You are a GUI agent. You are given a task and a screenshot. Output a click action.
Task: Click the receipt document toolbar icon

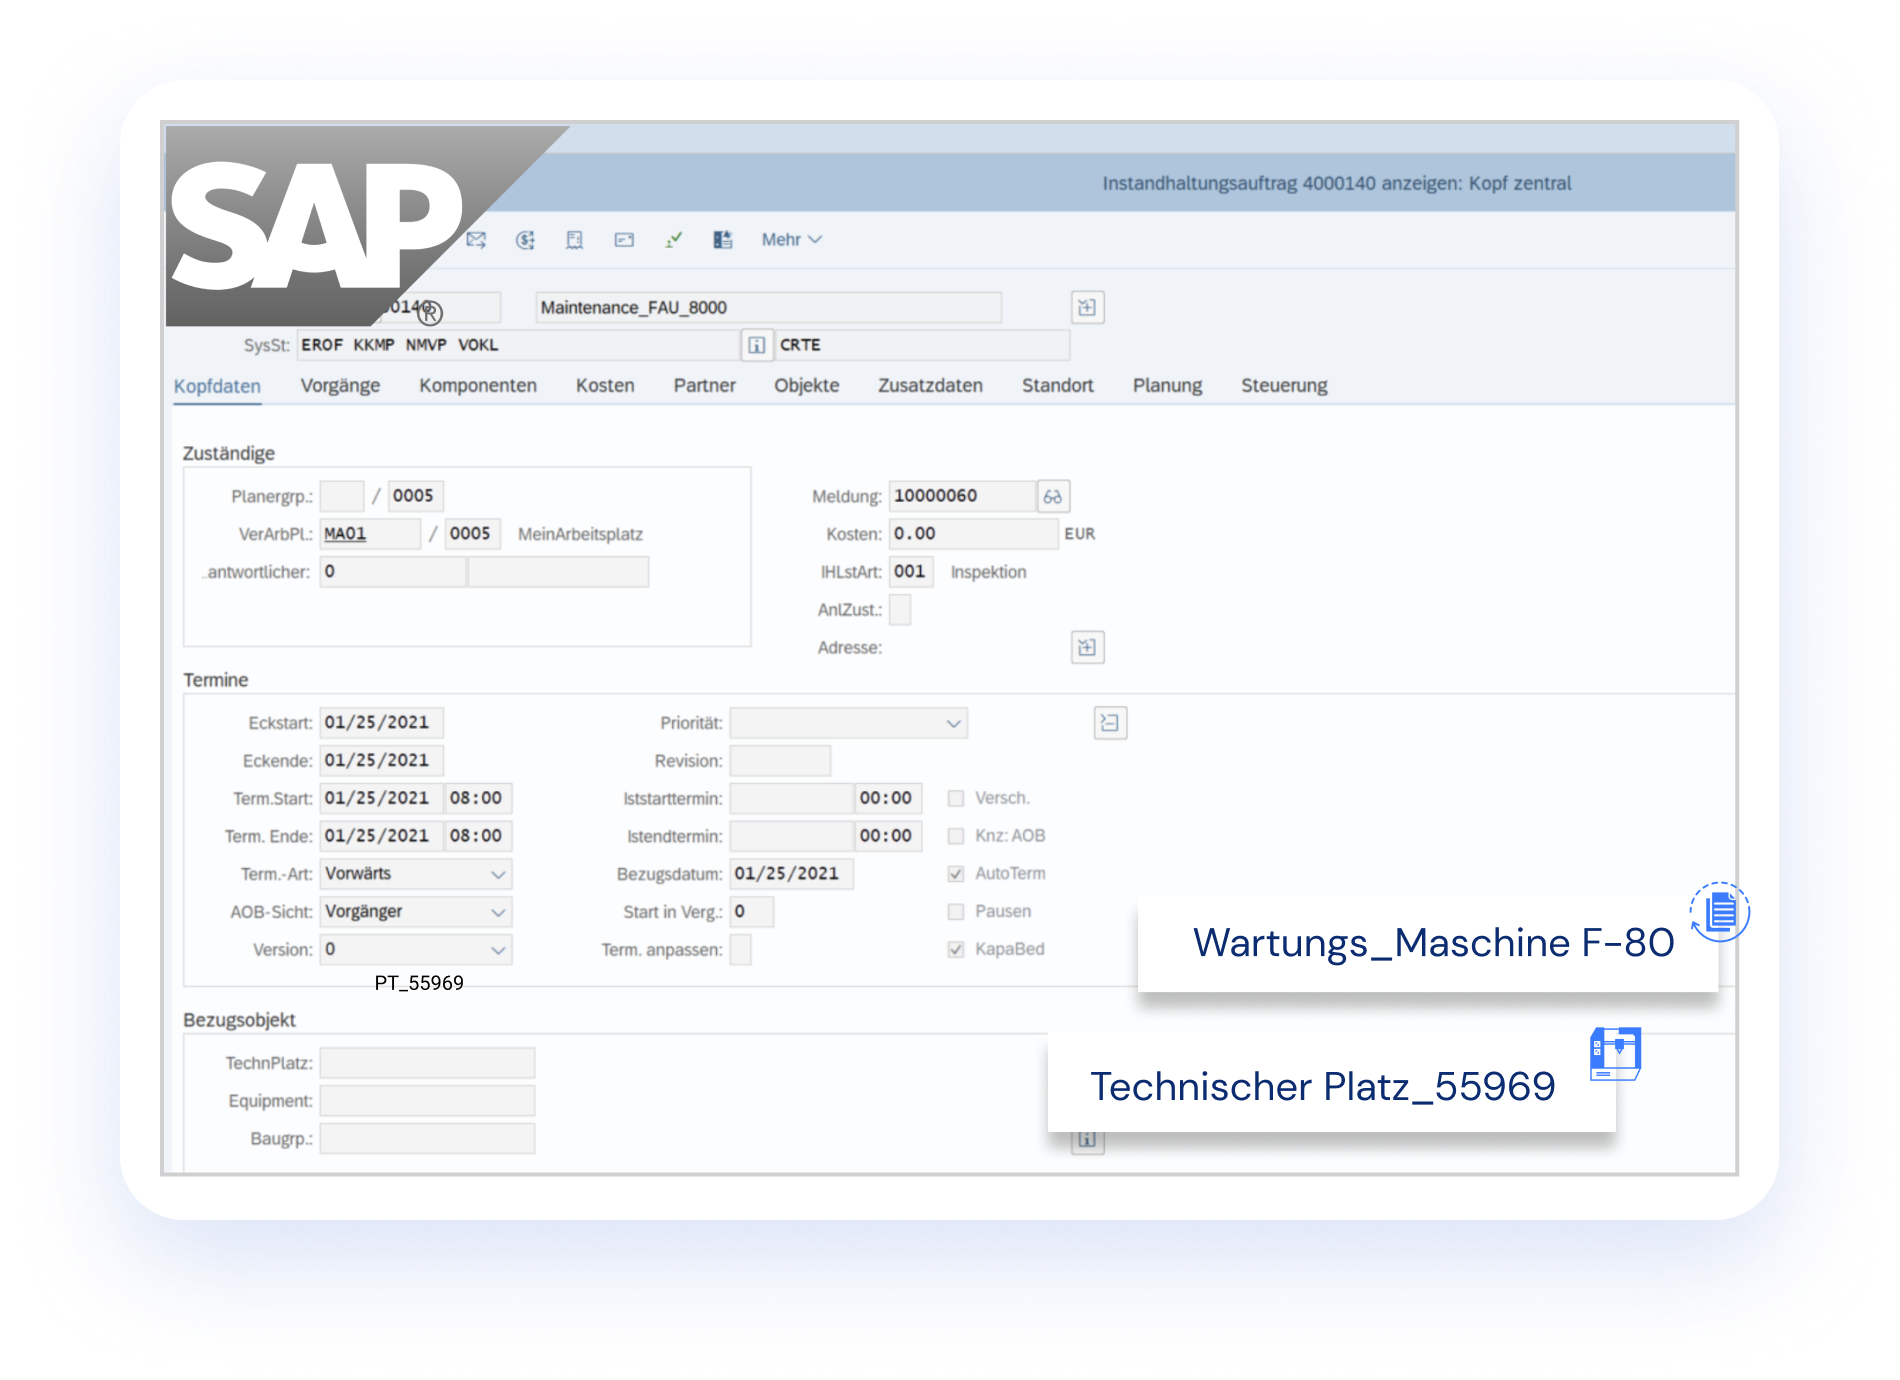(x=574, y=240)
